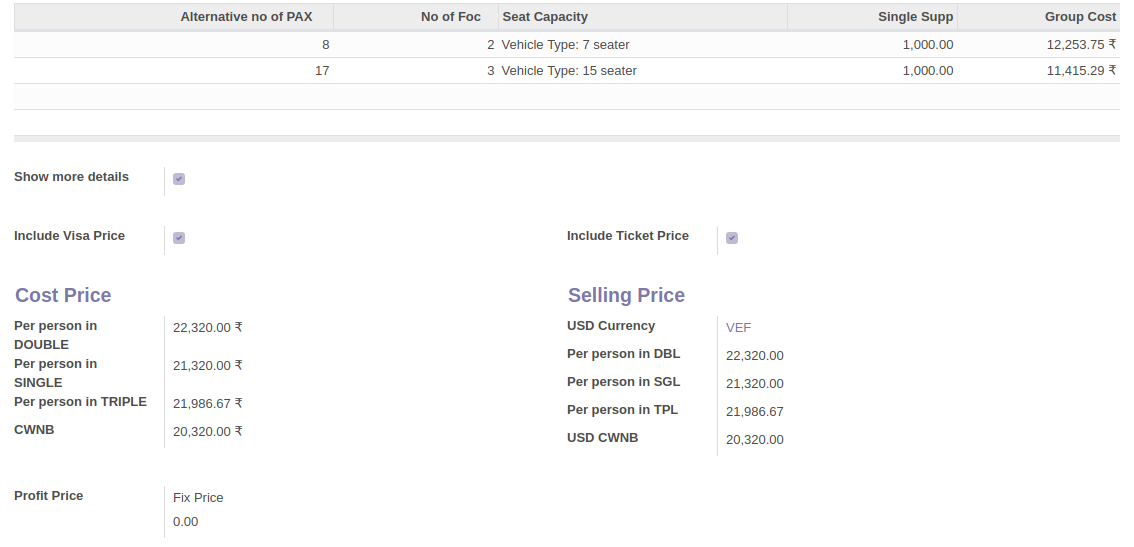
Task: Click Cost Price Per person in TRIPLE amount
Action: click(x=207, y=404)
